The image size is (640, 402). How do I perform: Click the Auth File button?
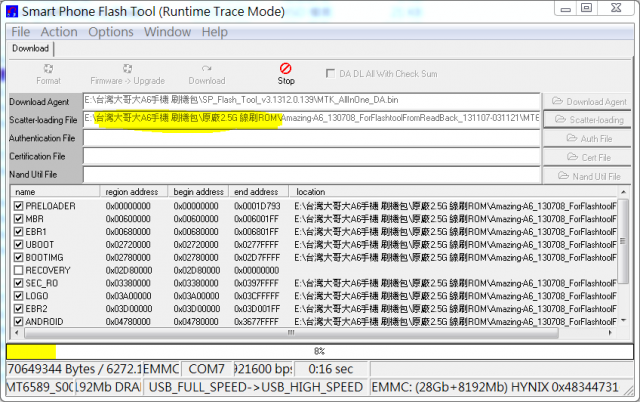(x=588, y=138)
